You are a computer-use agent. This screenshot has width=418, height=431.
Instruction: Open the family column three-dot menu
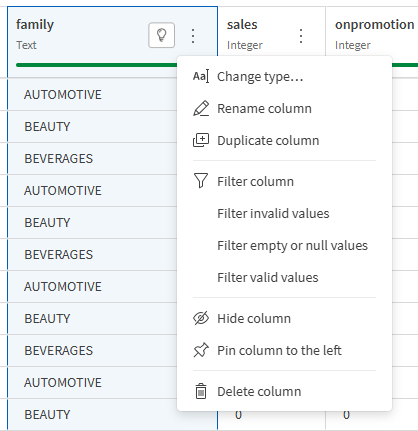pos(193,36)
